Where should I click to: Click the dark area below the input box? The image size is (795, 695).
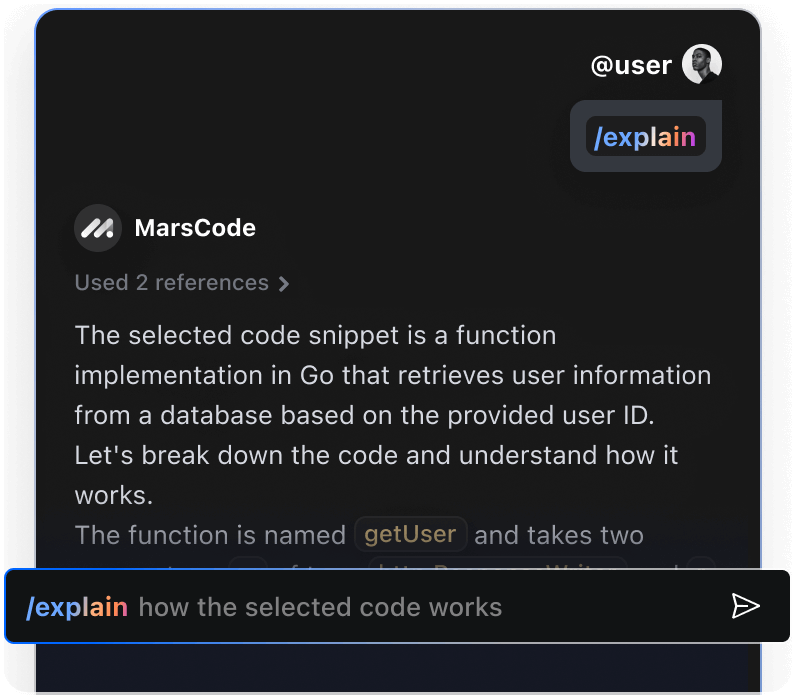pos(398,667)
